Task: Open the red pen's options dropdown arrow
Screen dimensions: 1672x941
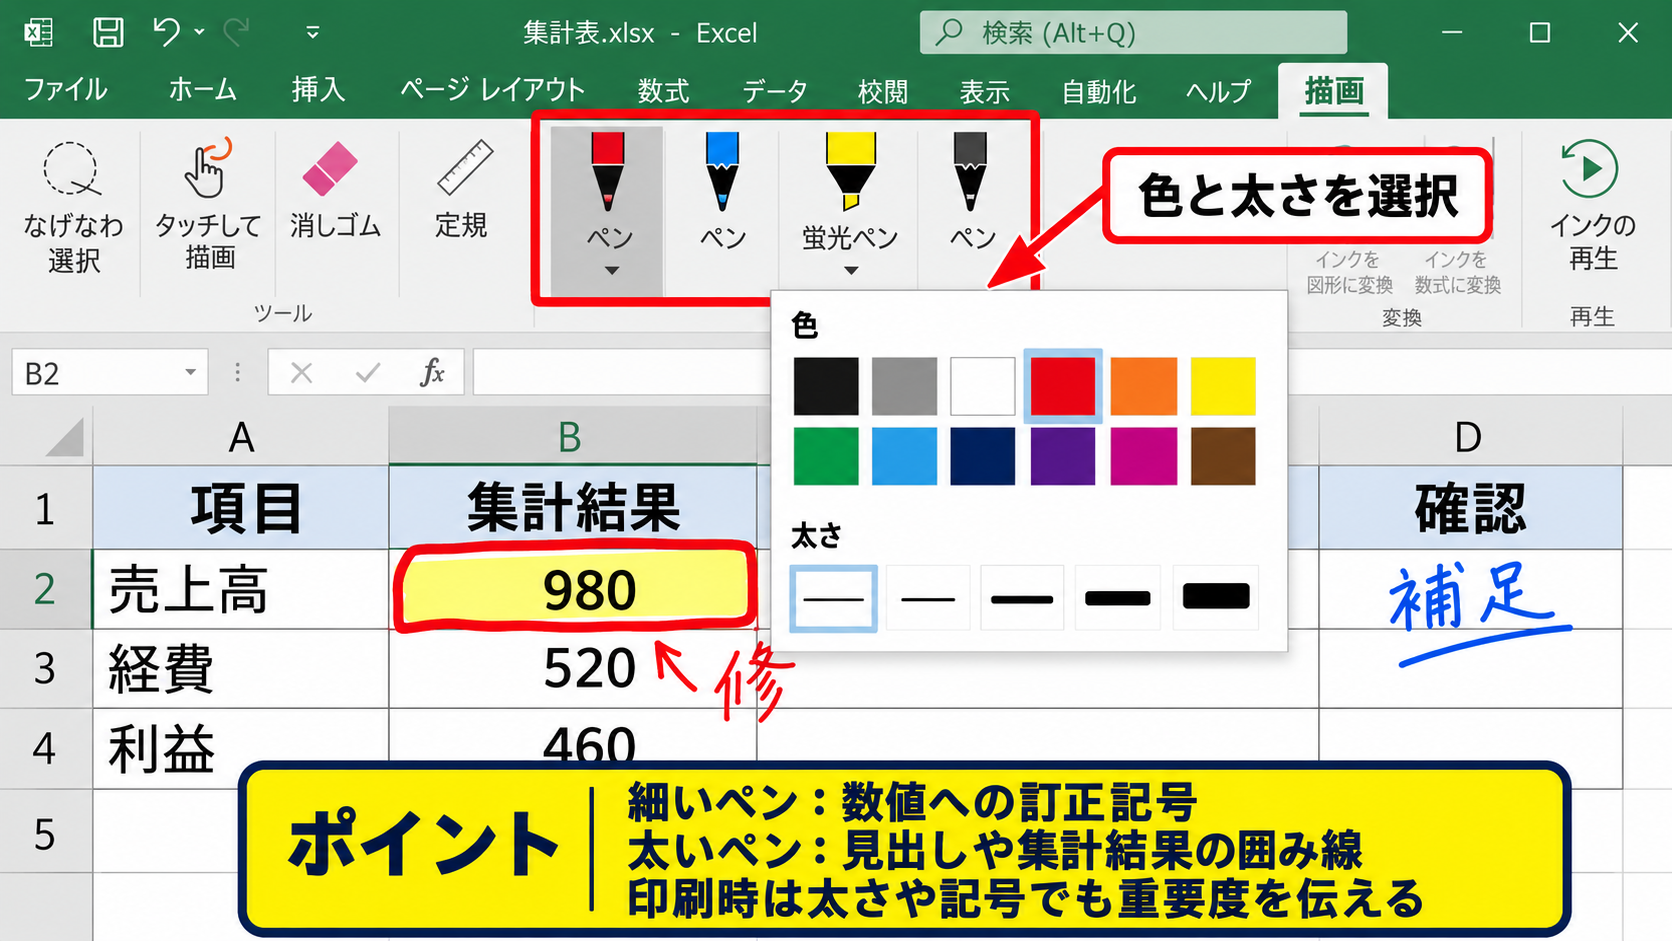Action: [611, 271]
